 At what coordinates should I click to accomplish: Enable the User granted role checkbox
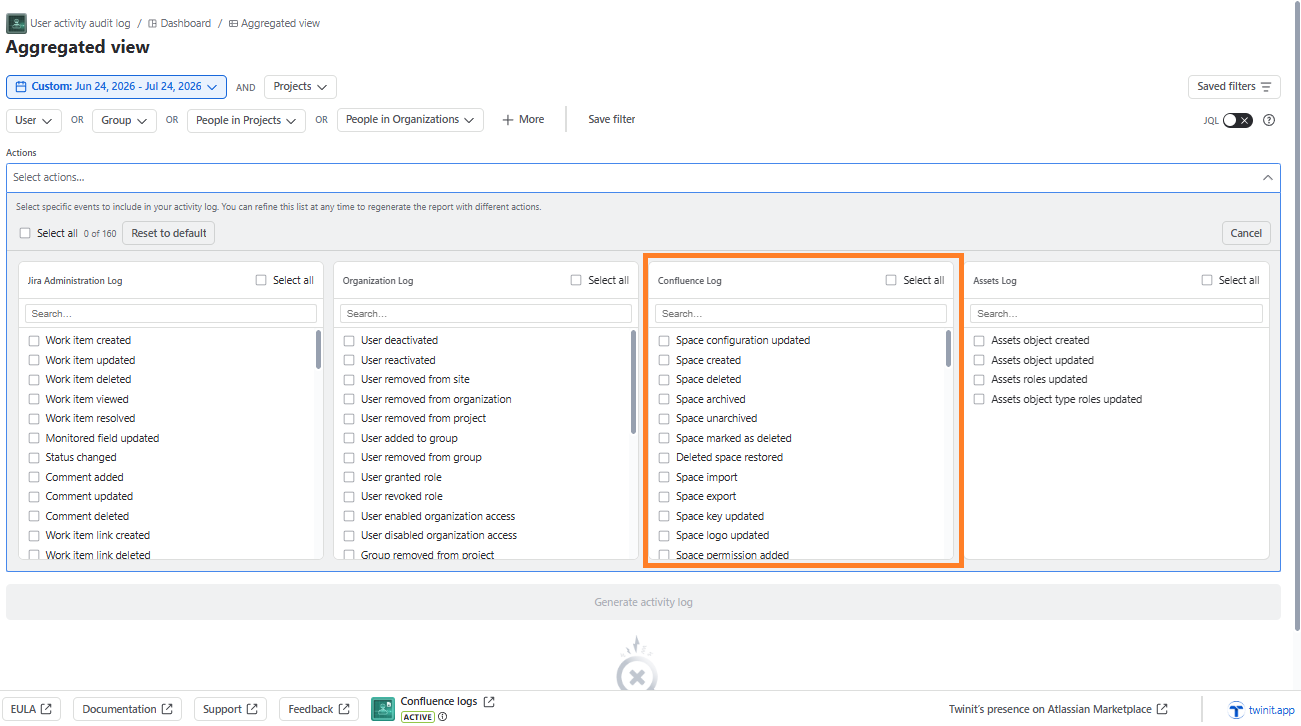click(x=349, y=478)
